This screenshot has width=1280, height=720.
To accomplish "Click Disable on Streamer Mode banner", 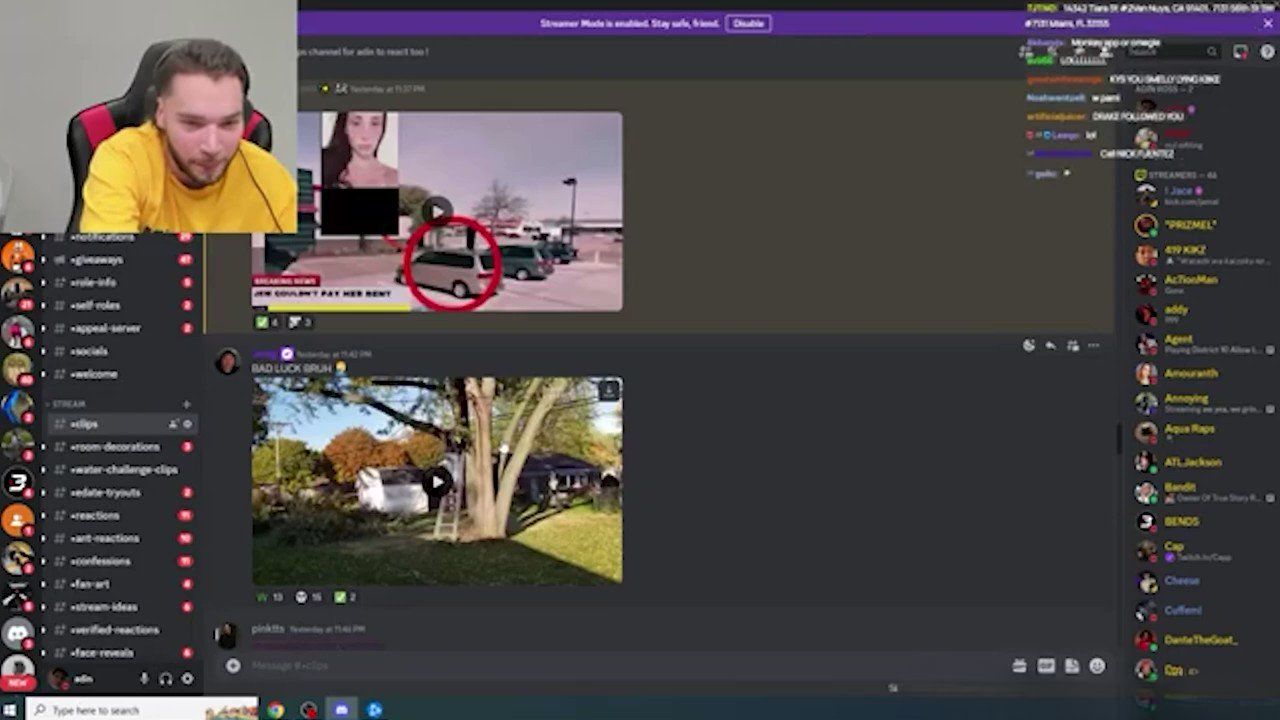I will pyautogui.click(x=748, y=23).
